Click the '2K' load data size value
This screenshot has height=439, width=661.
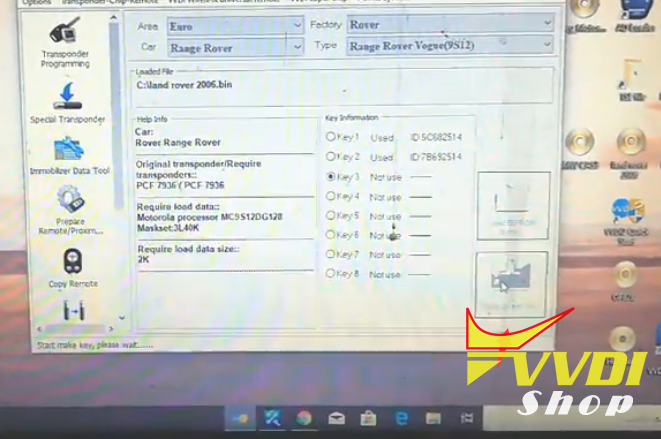pos(143,259)
